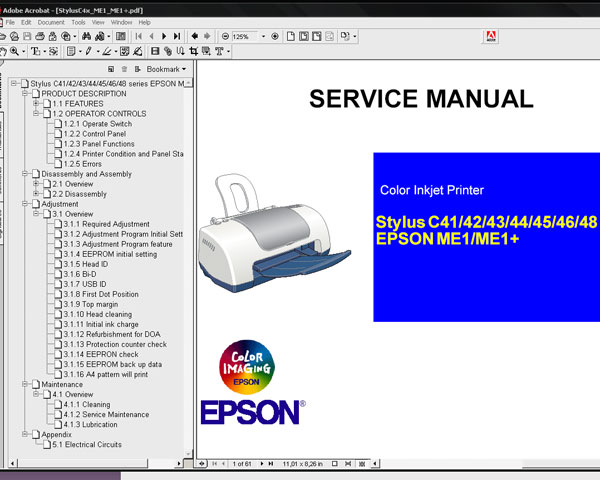
Task: Open bookmark 1.2.1 Operate Switch
Action: [x=98, y=124]
